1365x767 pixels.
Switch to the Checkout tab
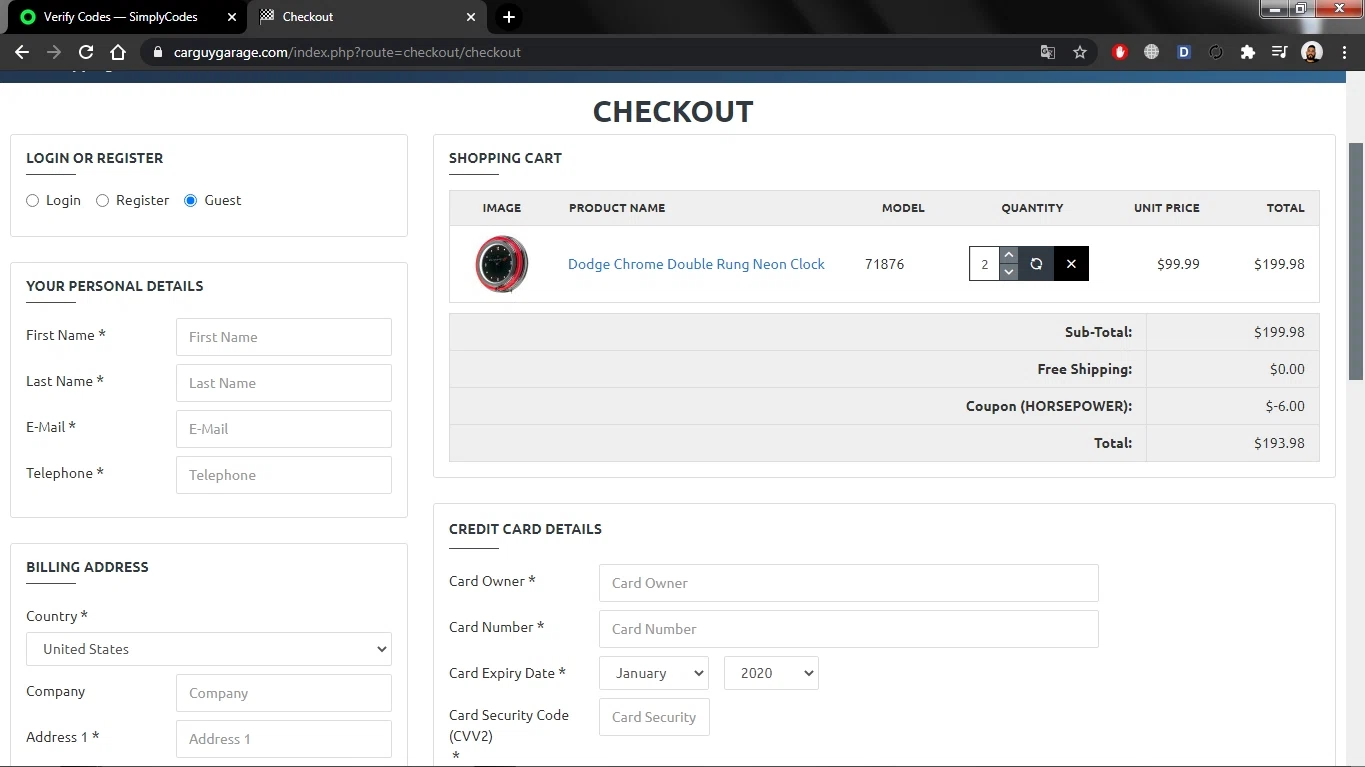click(365, 17)
